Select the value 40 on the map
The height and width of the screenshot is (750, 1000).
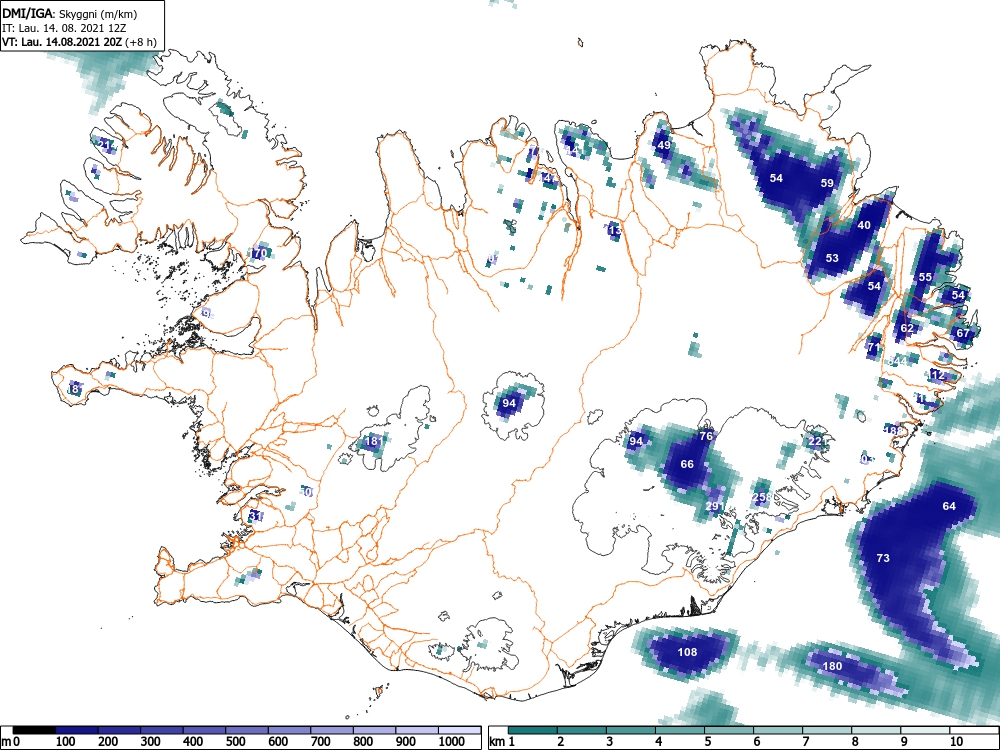point(864,225)
